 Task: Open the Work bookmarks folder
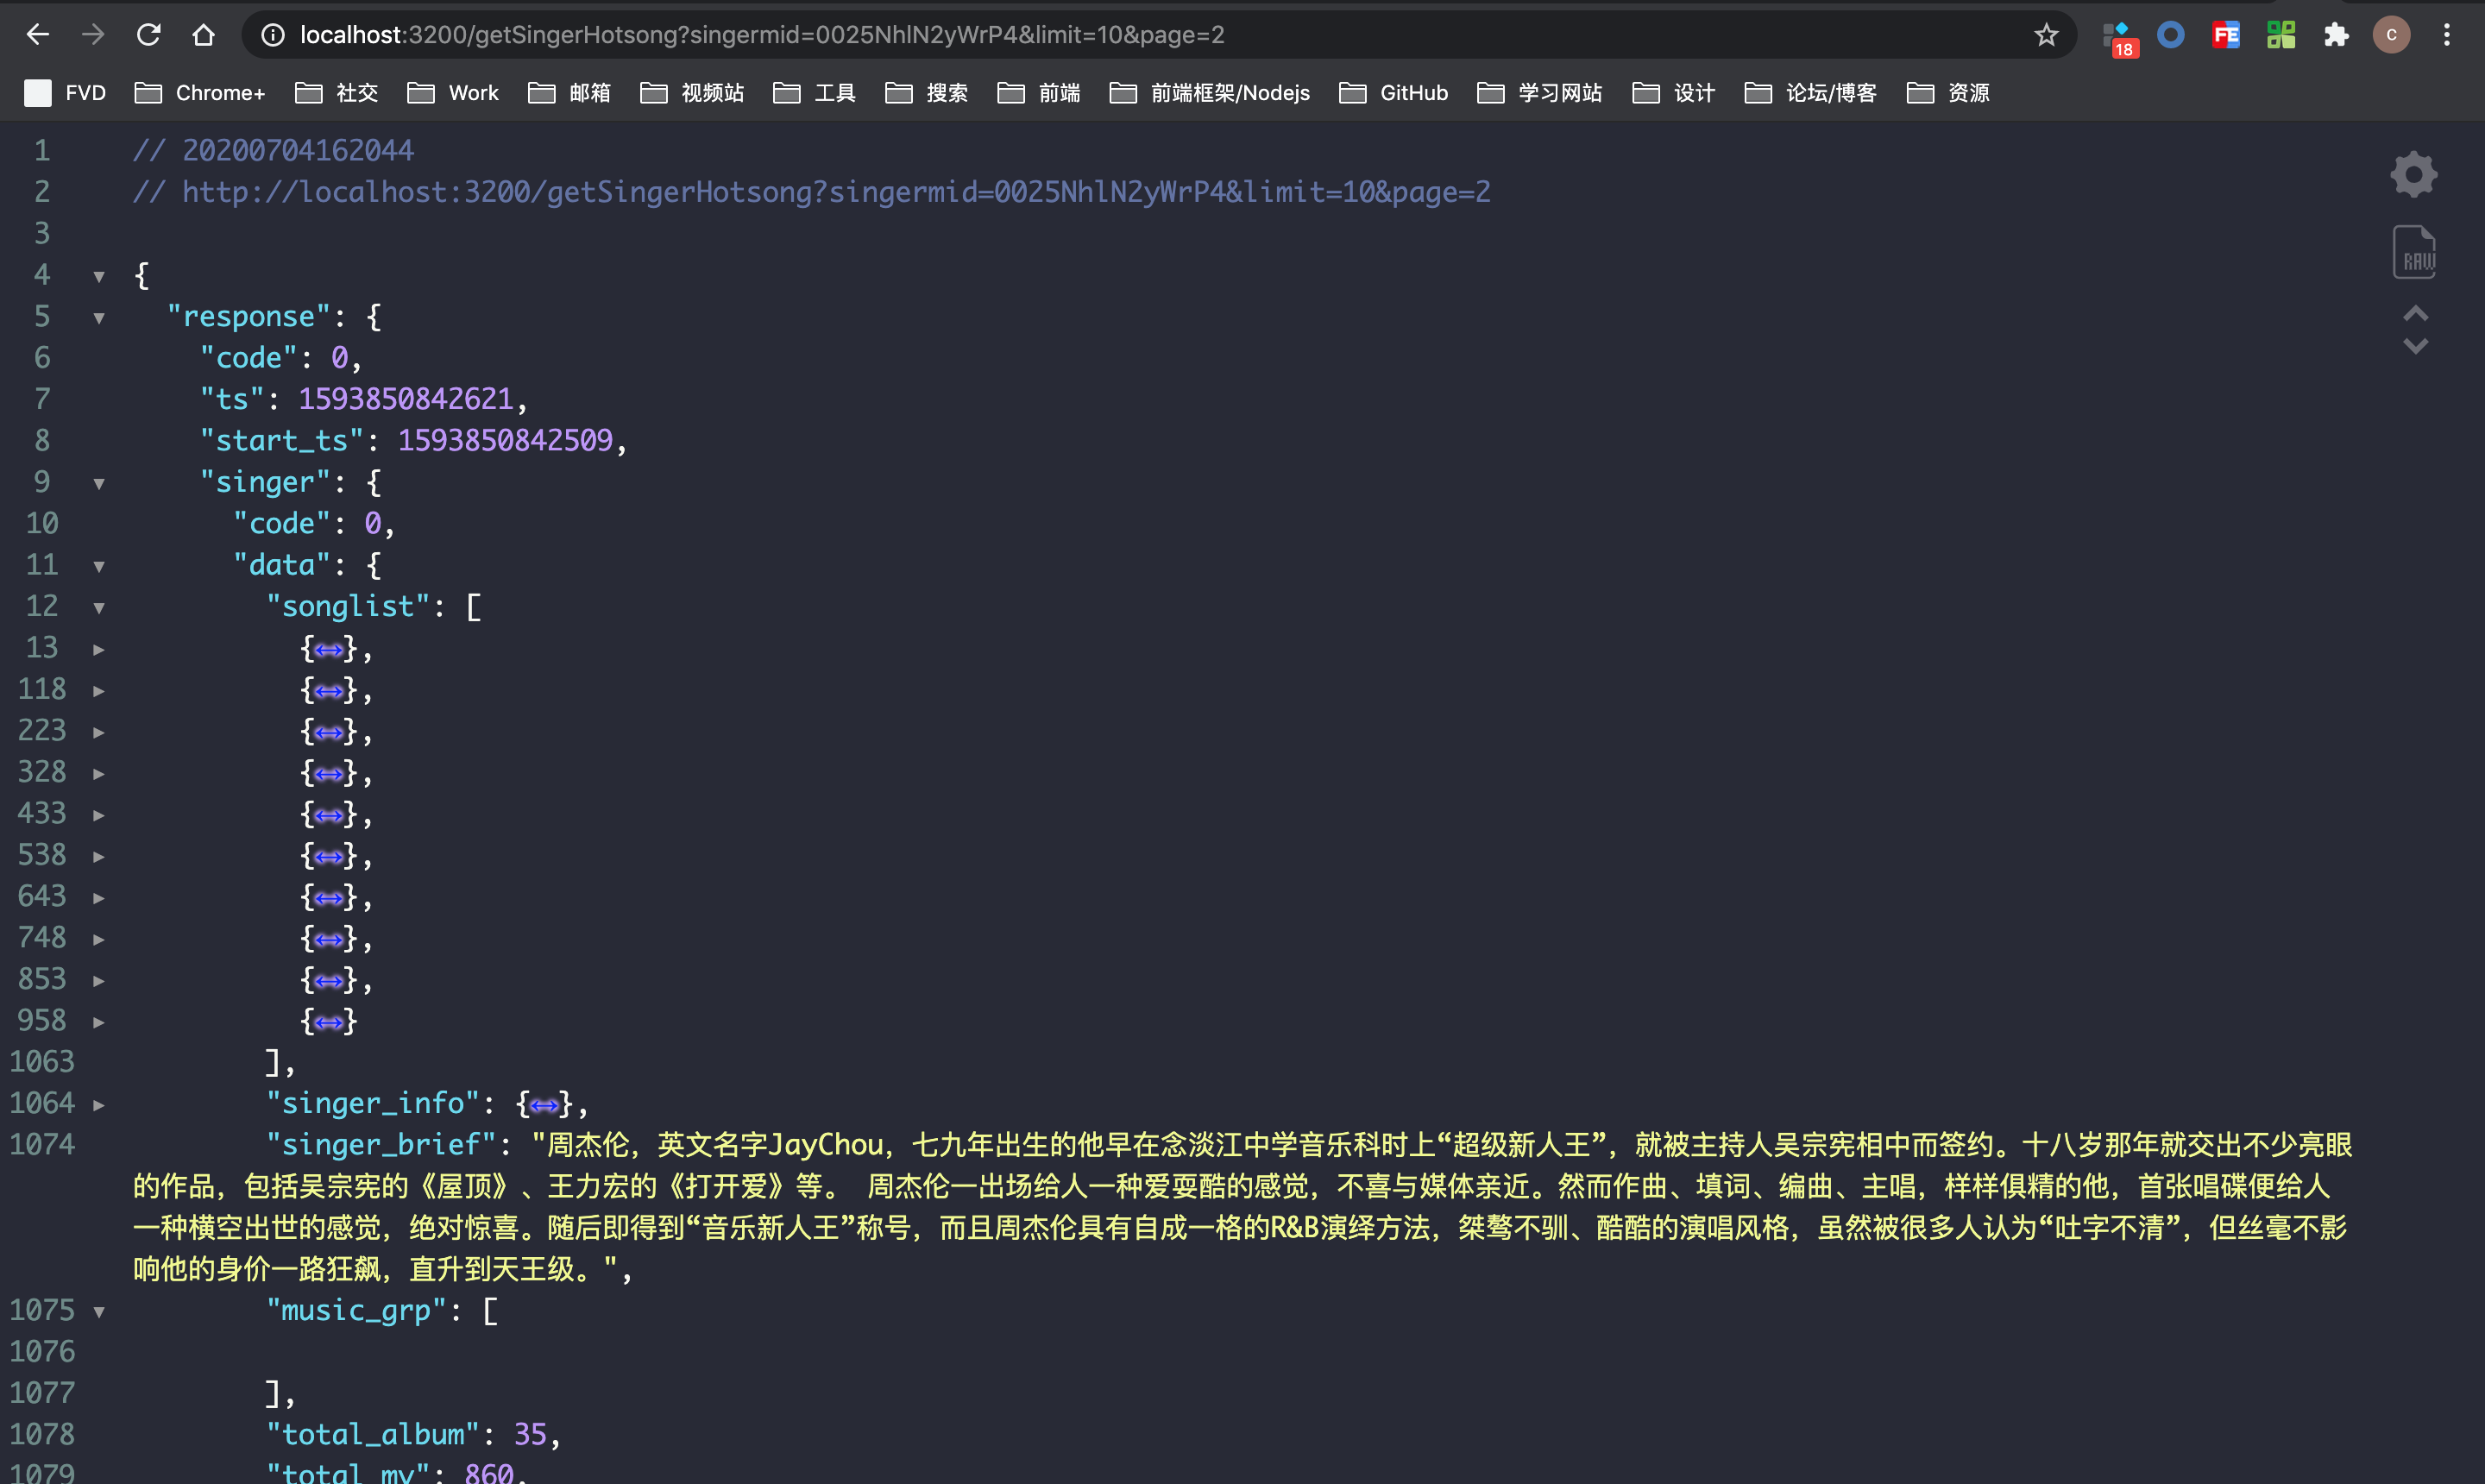point(453,93)
